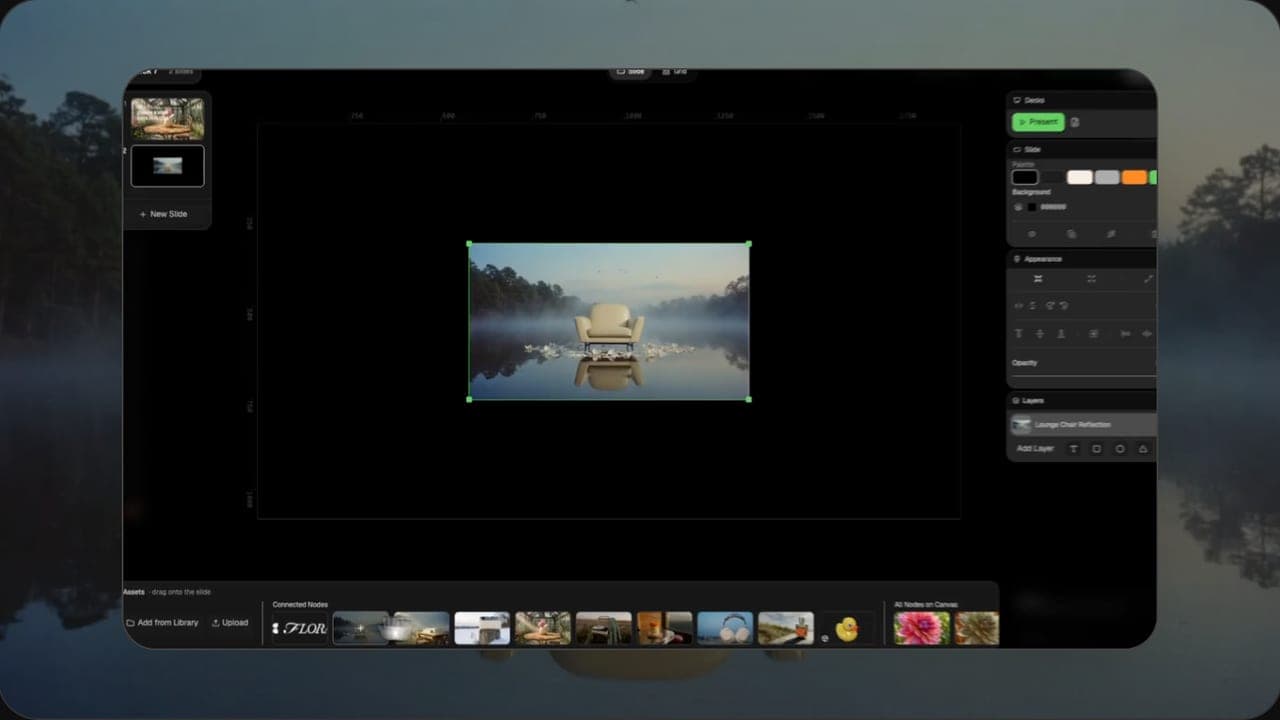Click Add from Library

tap(162, 623)
